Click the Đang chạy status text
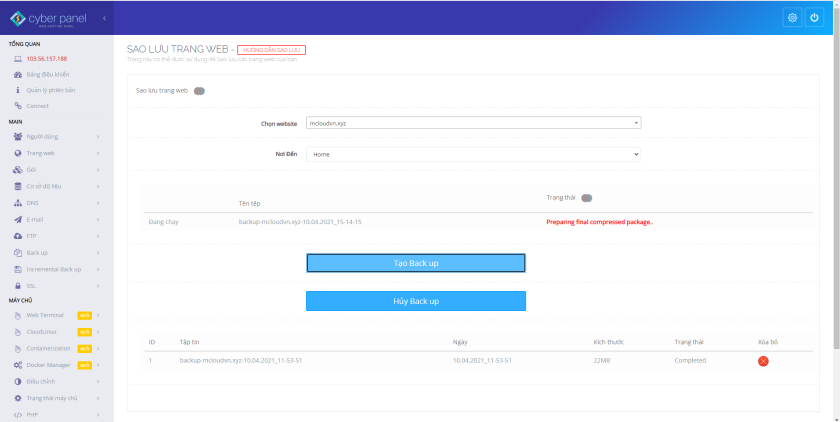The width and height of the screenshot is (840, 422). [x=163, y=222]
